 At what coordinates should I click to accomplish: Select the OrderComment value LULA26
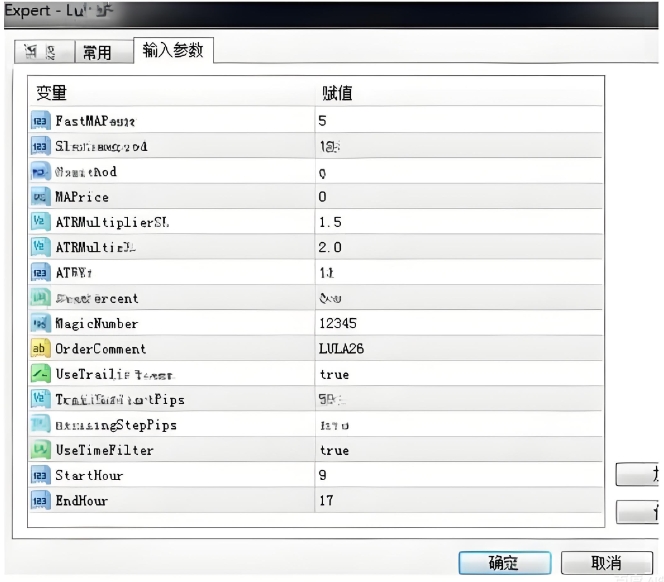point(339,349)
